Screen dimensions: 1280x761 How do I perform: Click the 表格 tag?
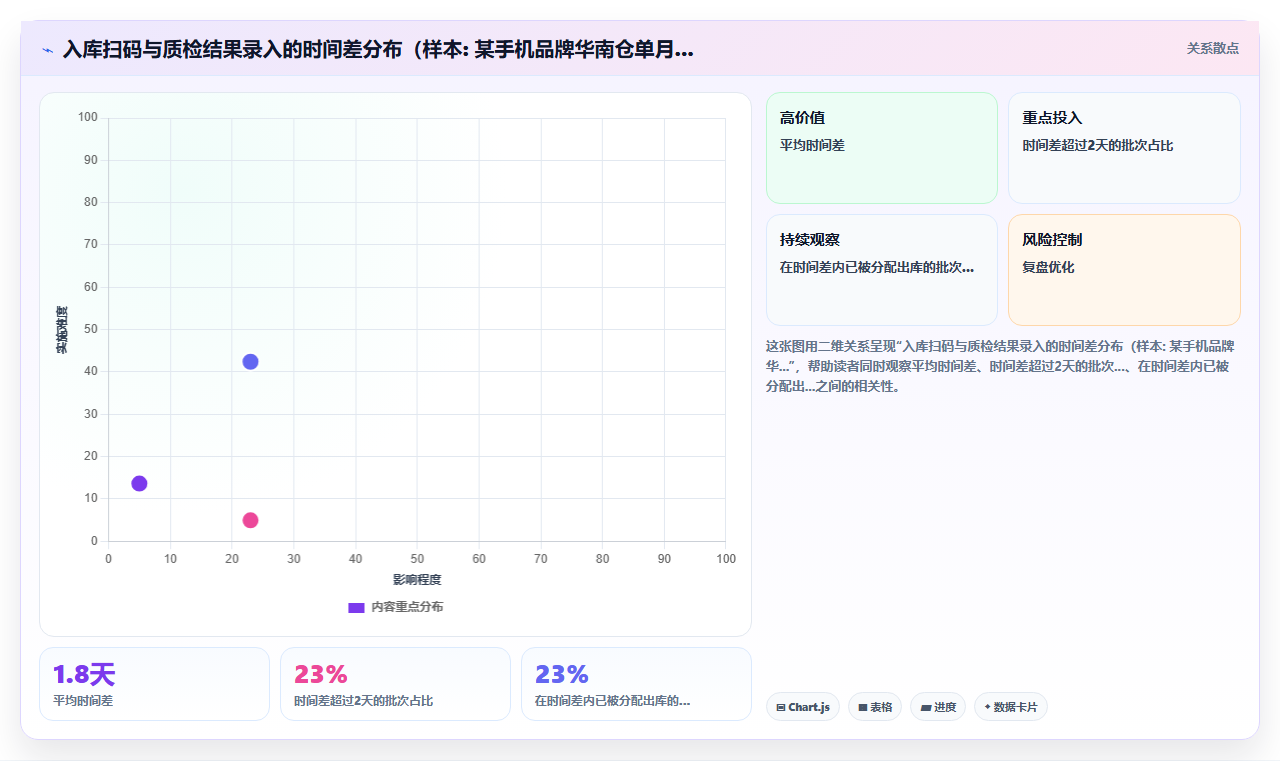(x=875, y=707)
